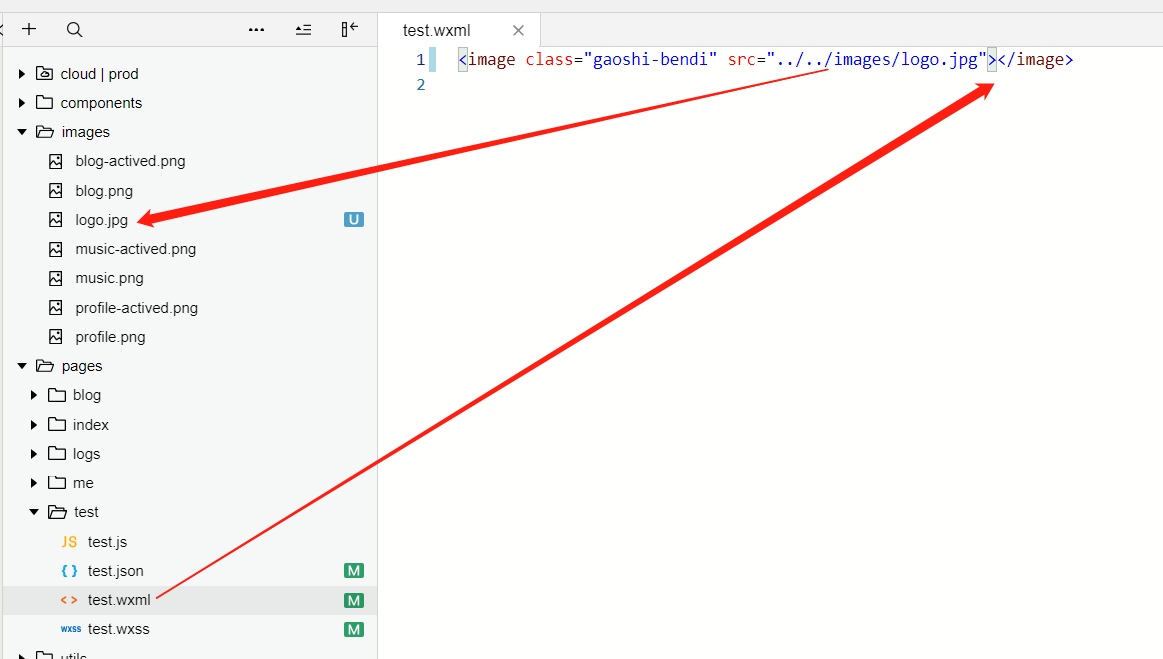Screen dimensions: 1163x659
Task: Expand the me folder arrow
Action: point(33,482)
